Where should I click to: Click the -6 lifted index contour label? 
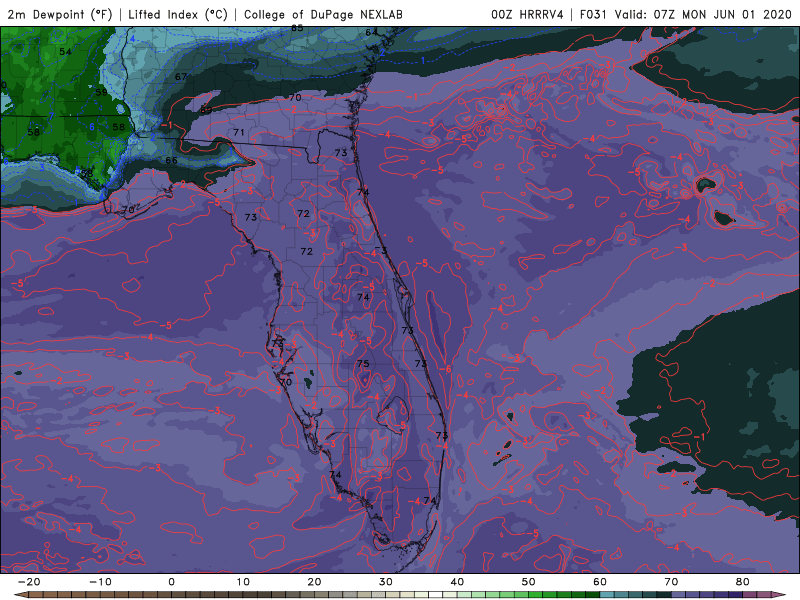tap(446, 369)
